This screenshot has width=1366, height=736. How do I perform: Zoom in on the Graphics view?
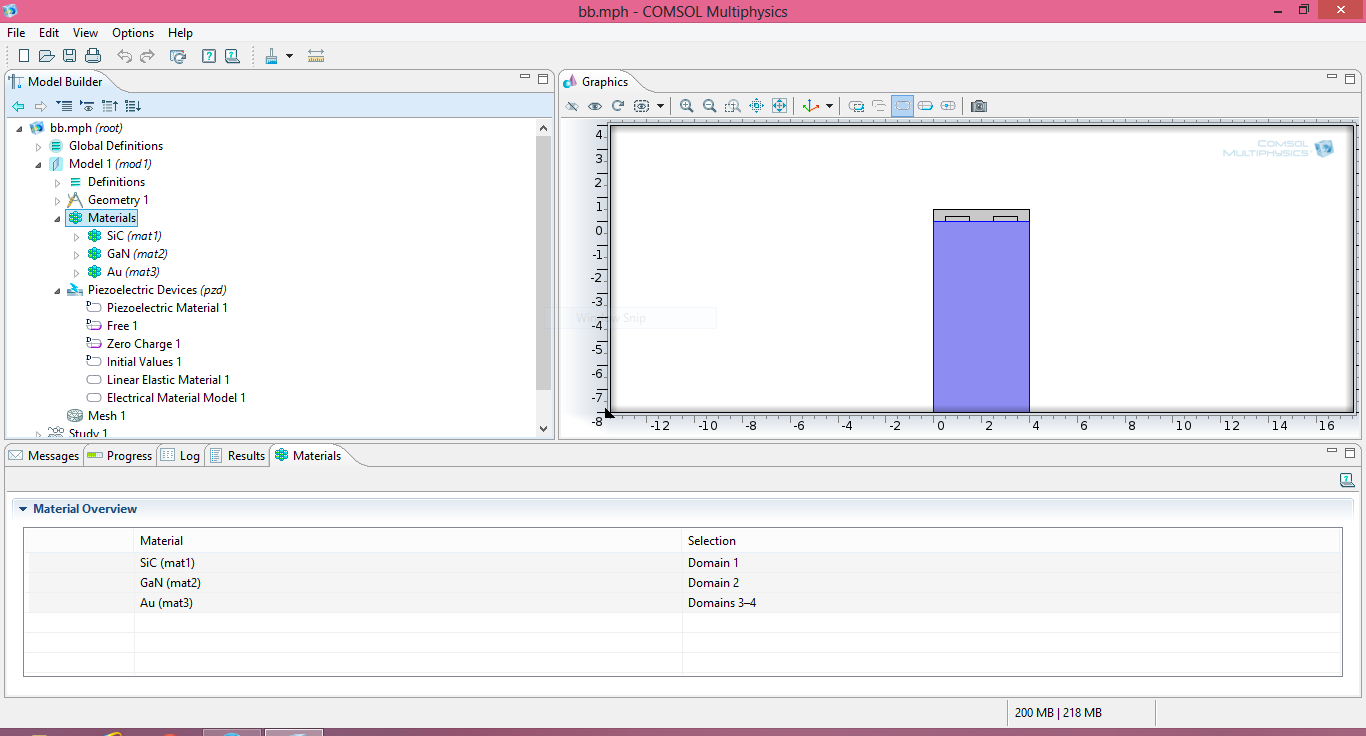click(x=686, y=106)
